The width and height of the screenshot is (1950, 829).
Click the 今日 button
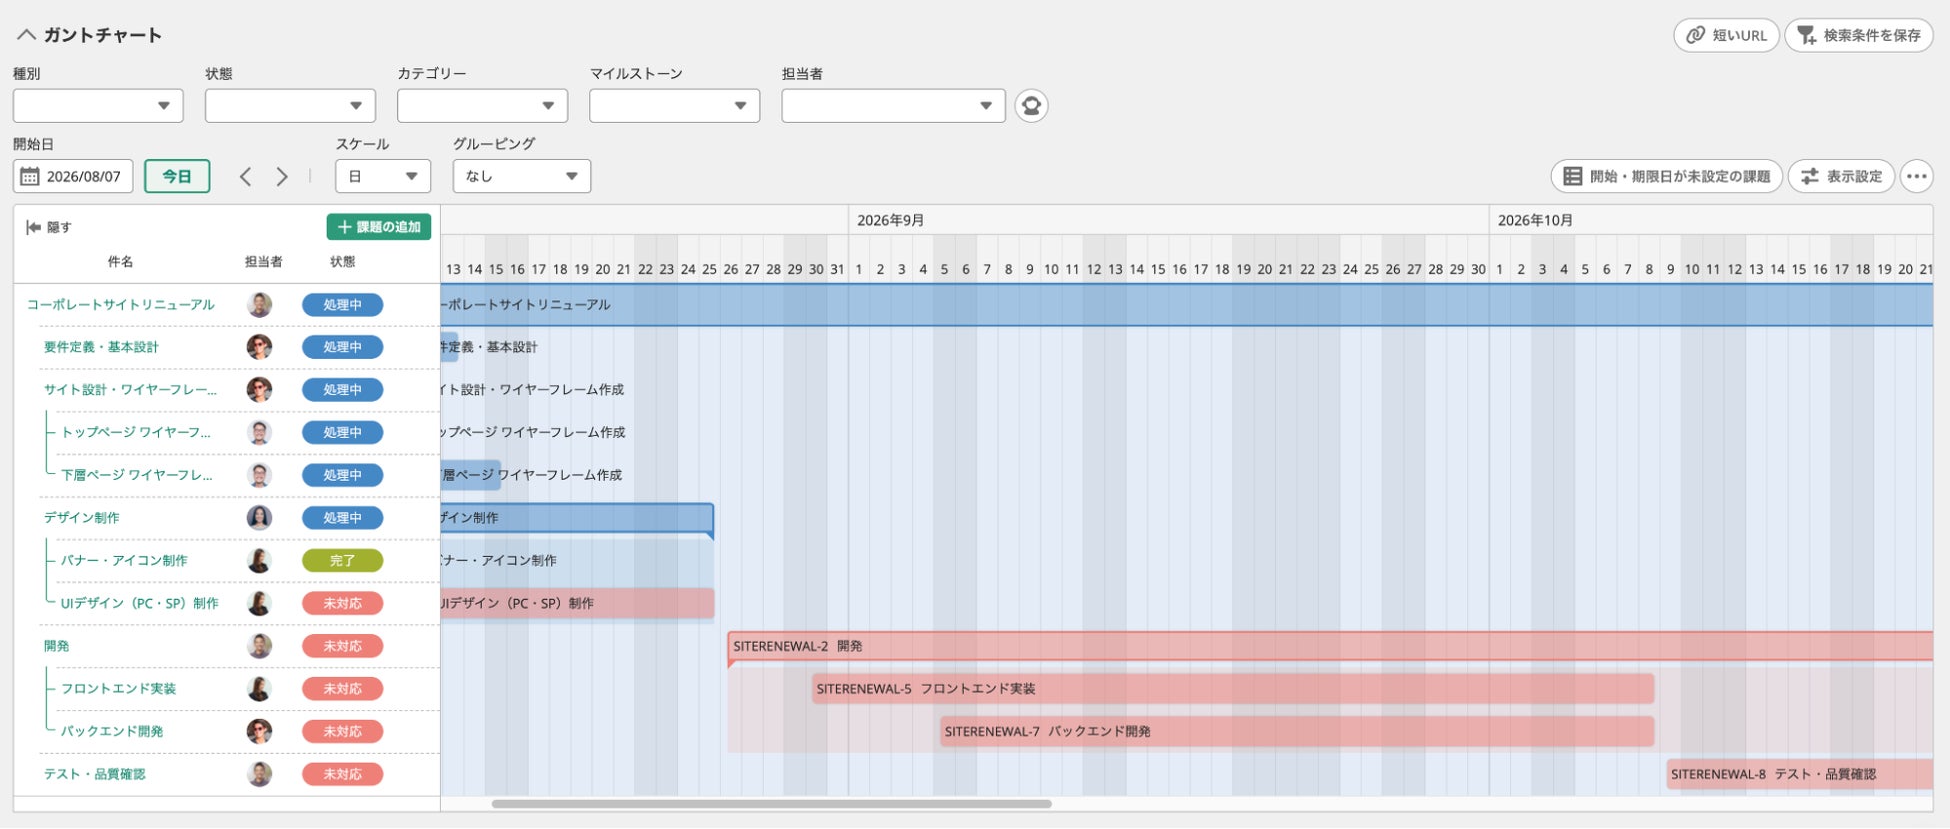click(x=177, y=177)
